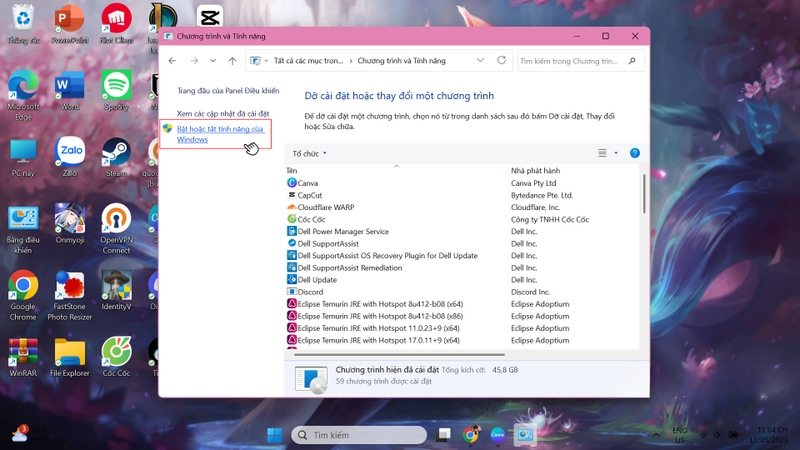Show hidden system tray icons chevron
This screenshot has width=800, height=450.
pos(656,435)
